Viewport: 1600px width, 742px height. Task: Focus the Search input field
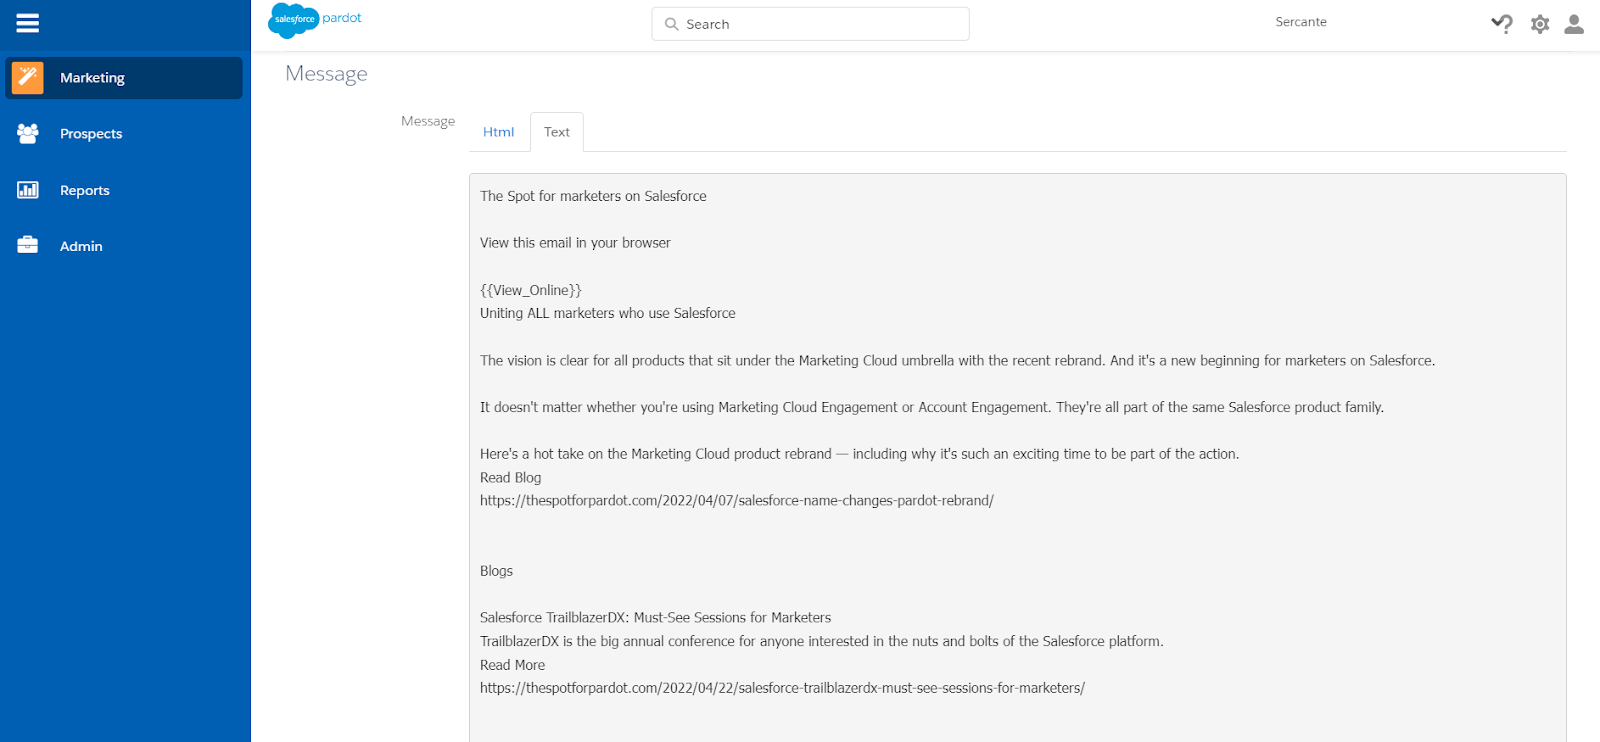[822, 24]
